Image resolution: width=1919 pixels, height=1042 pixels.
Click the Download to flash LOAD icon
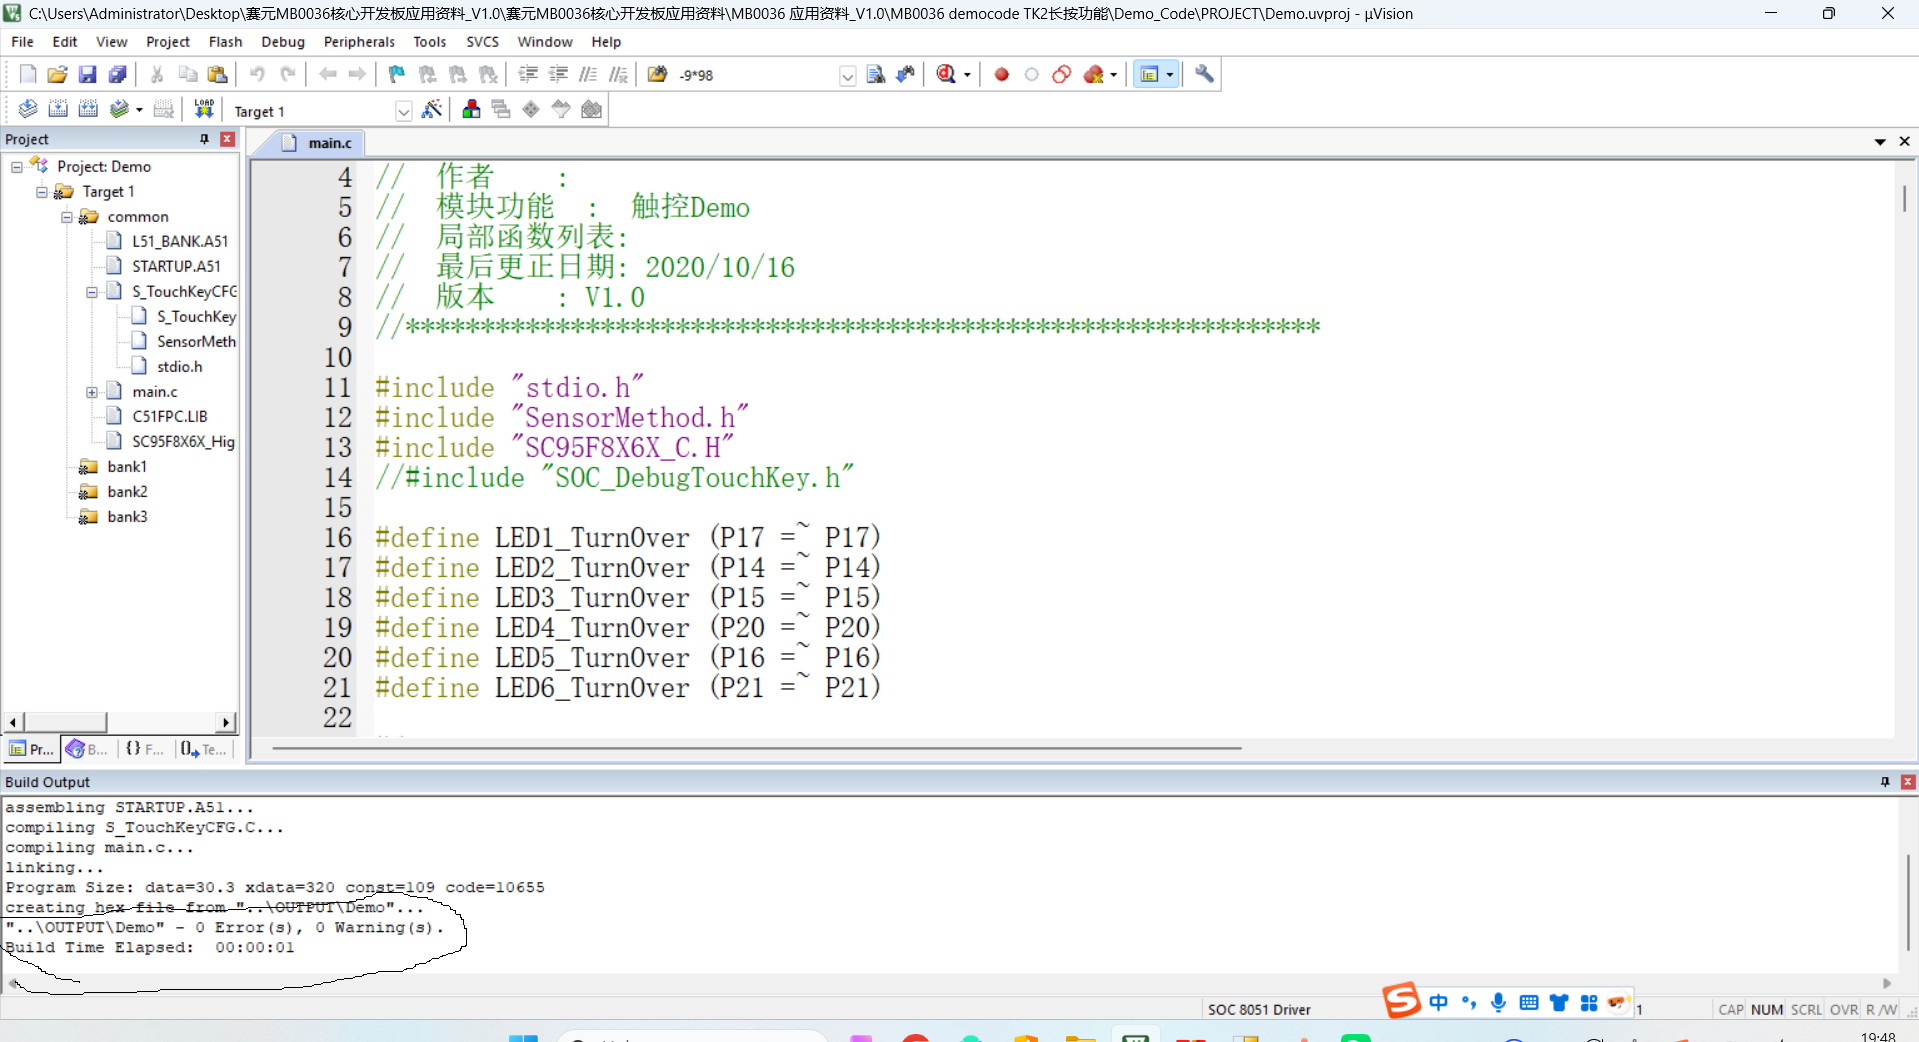(x=204, y=109)
